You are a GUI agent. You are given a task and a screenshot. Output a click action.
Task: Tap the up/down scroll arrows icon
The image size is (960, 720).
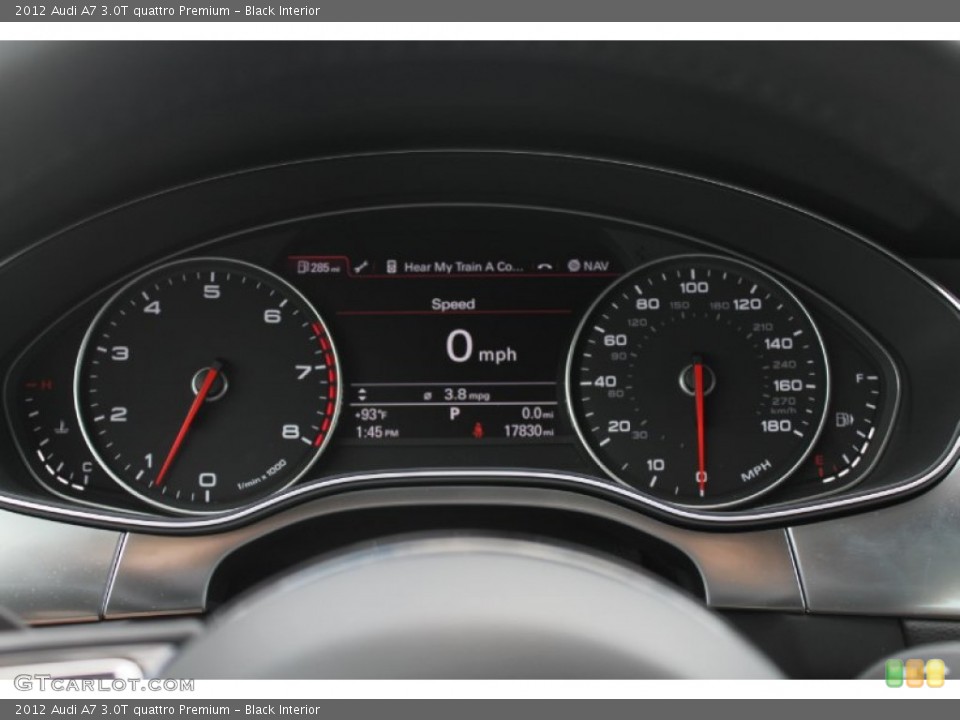(x=362, y=394)
